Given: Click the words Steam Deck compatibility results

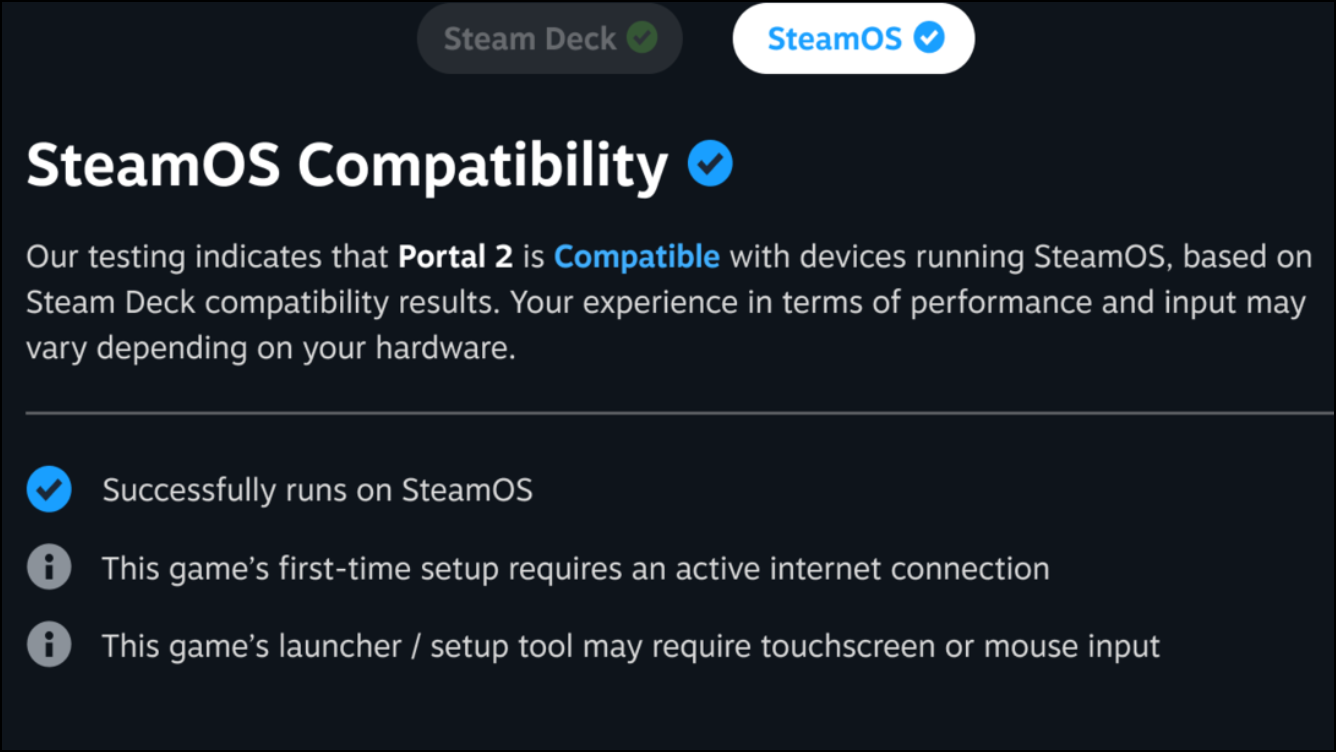Looking at the screenshot, I should point(260,303).
